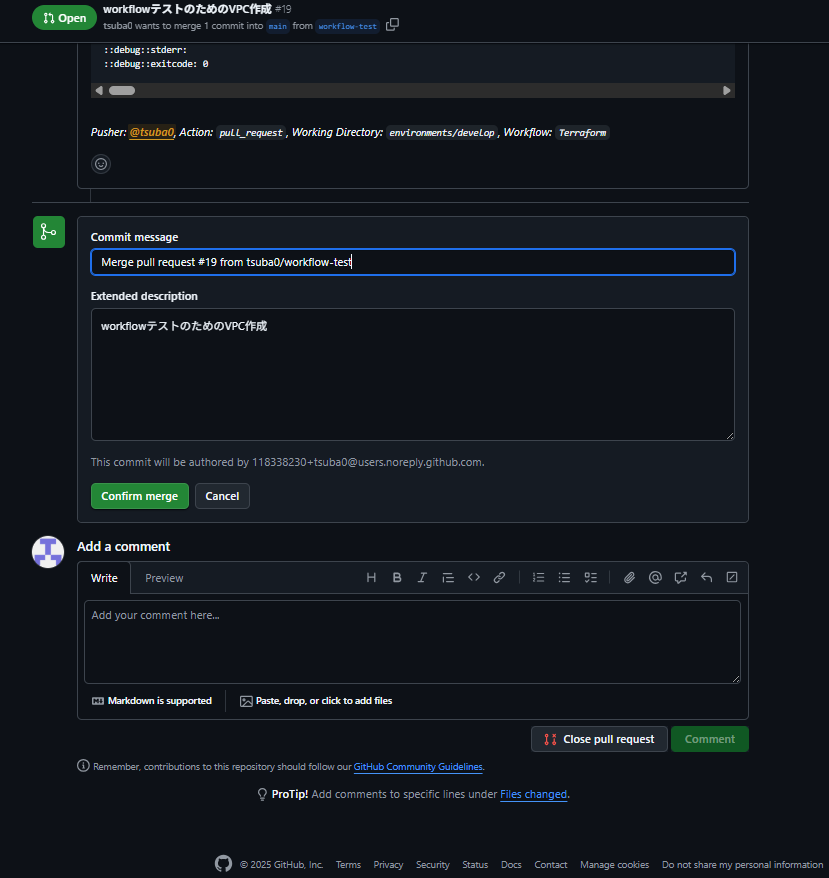Insert a saved reply

[706, 577]
